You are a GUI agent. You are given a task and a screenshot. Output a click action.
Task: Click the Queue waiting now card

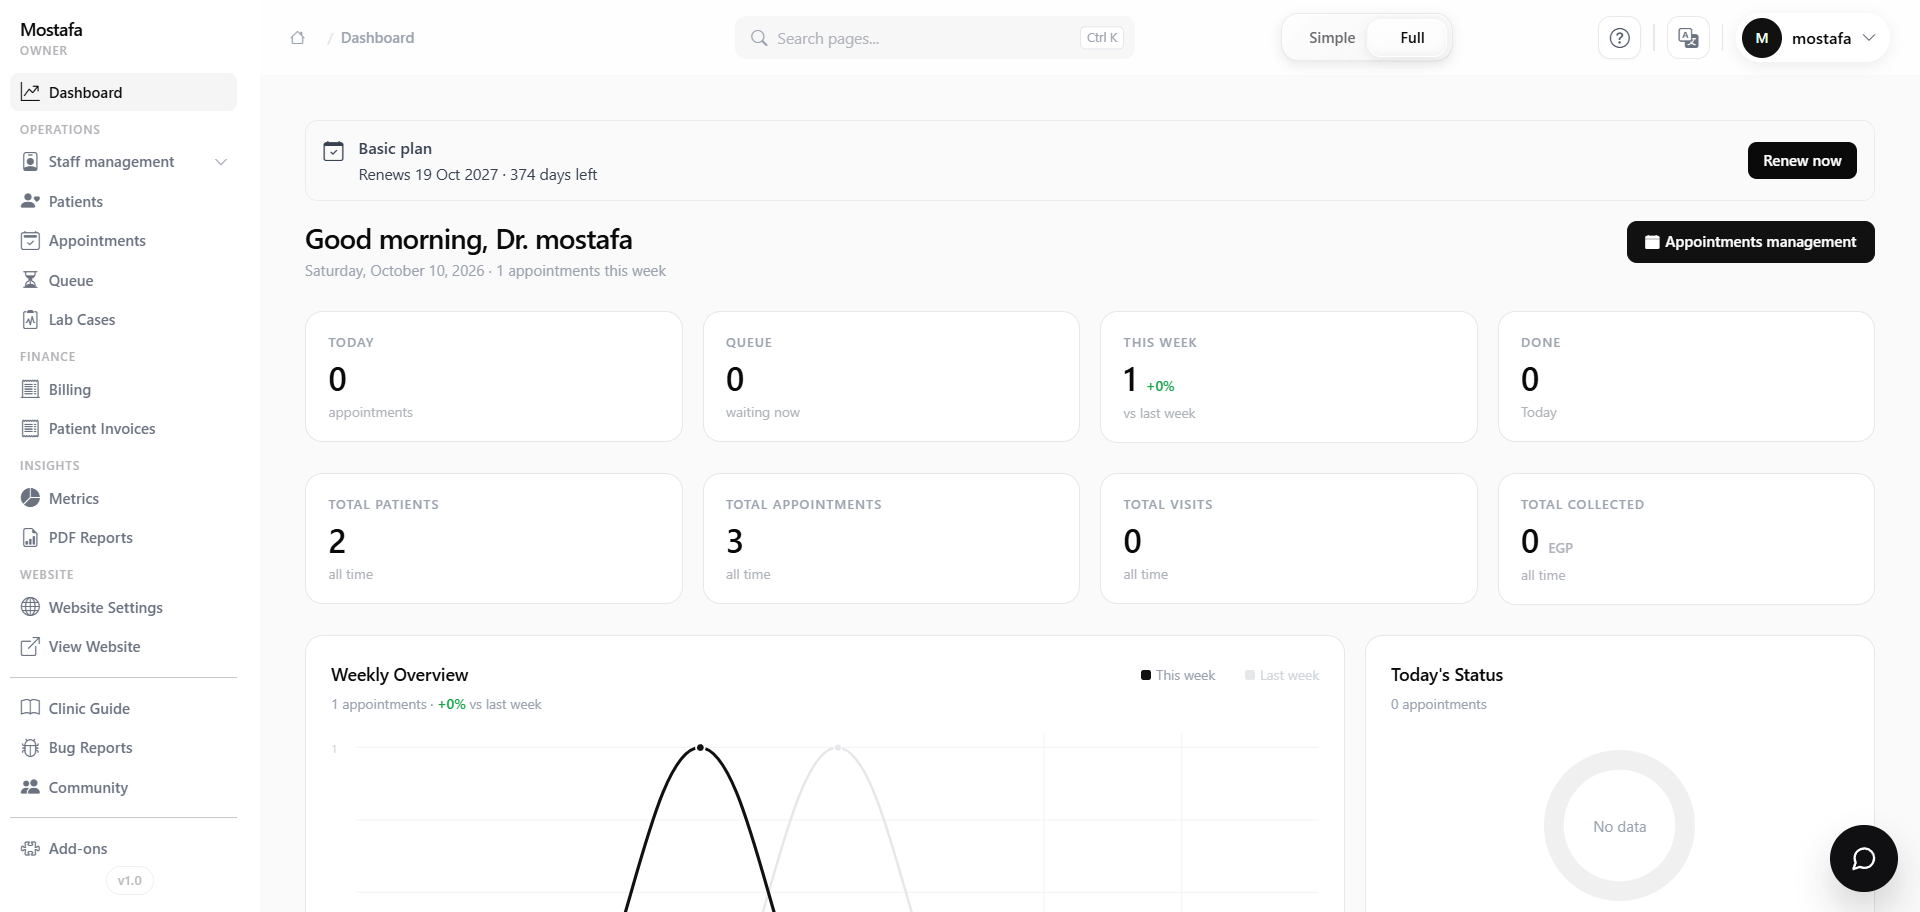[x=891, y=377]
